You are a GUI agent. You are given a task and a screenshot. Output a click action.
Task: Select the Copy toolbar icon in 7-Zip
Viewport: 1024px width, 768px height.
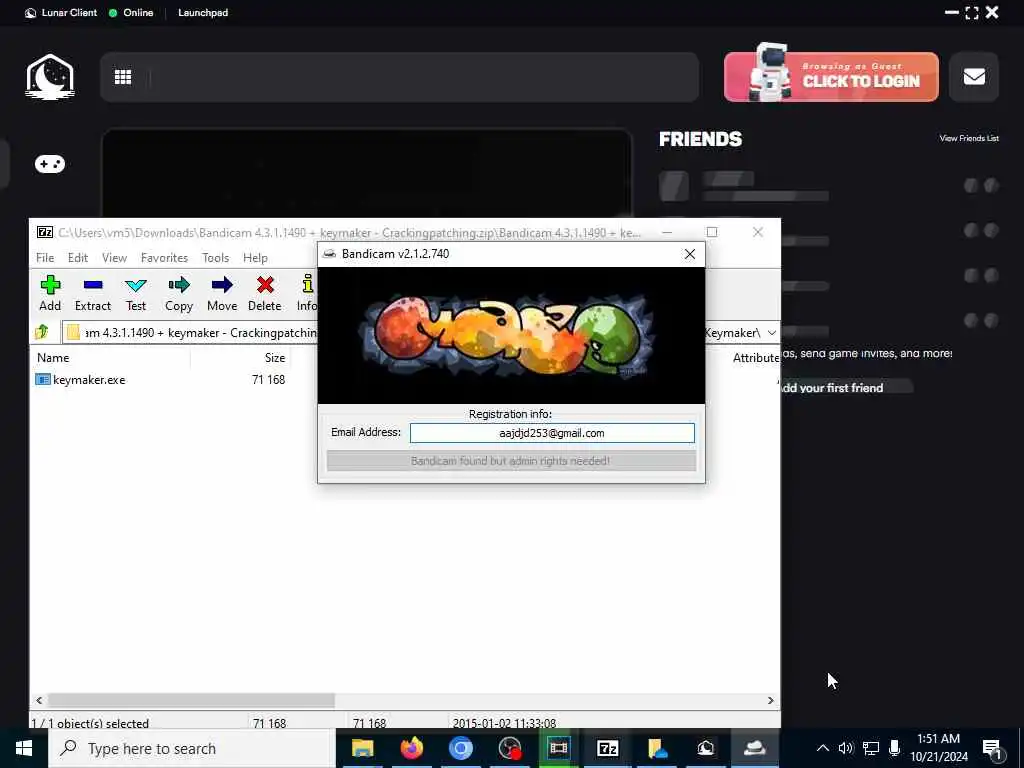[179, 293]
